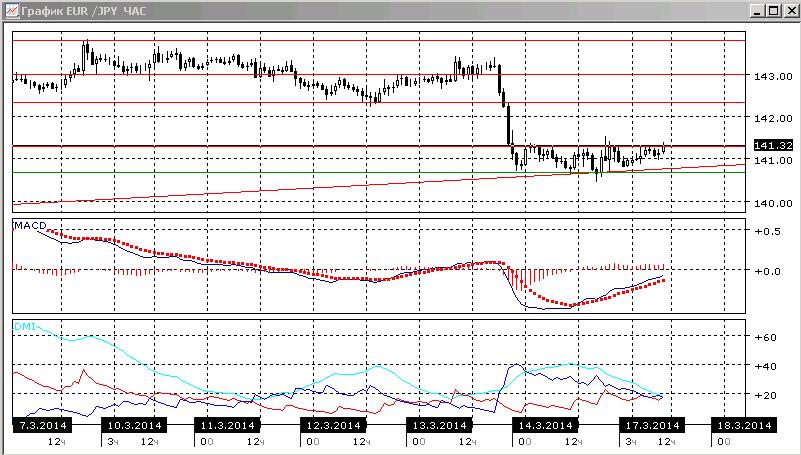Select the 18.3.2014 date marker

point(744,425)
